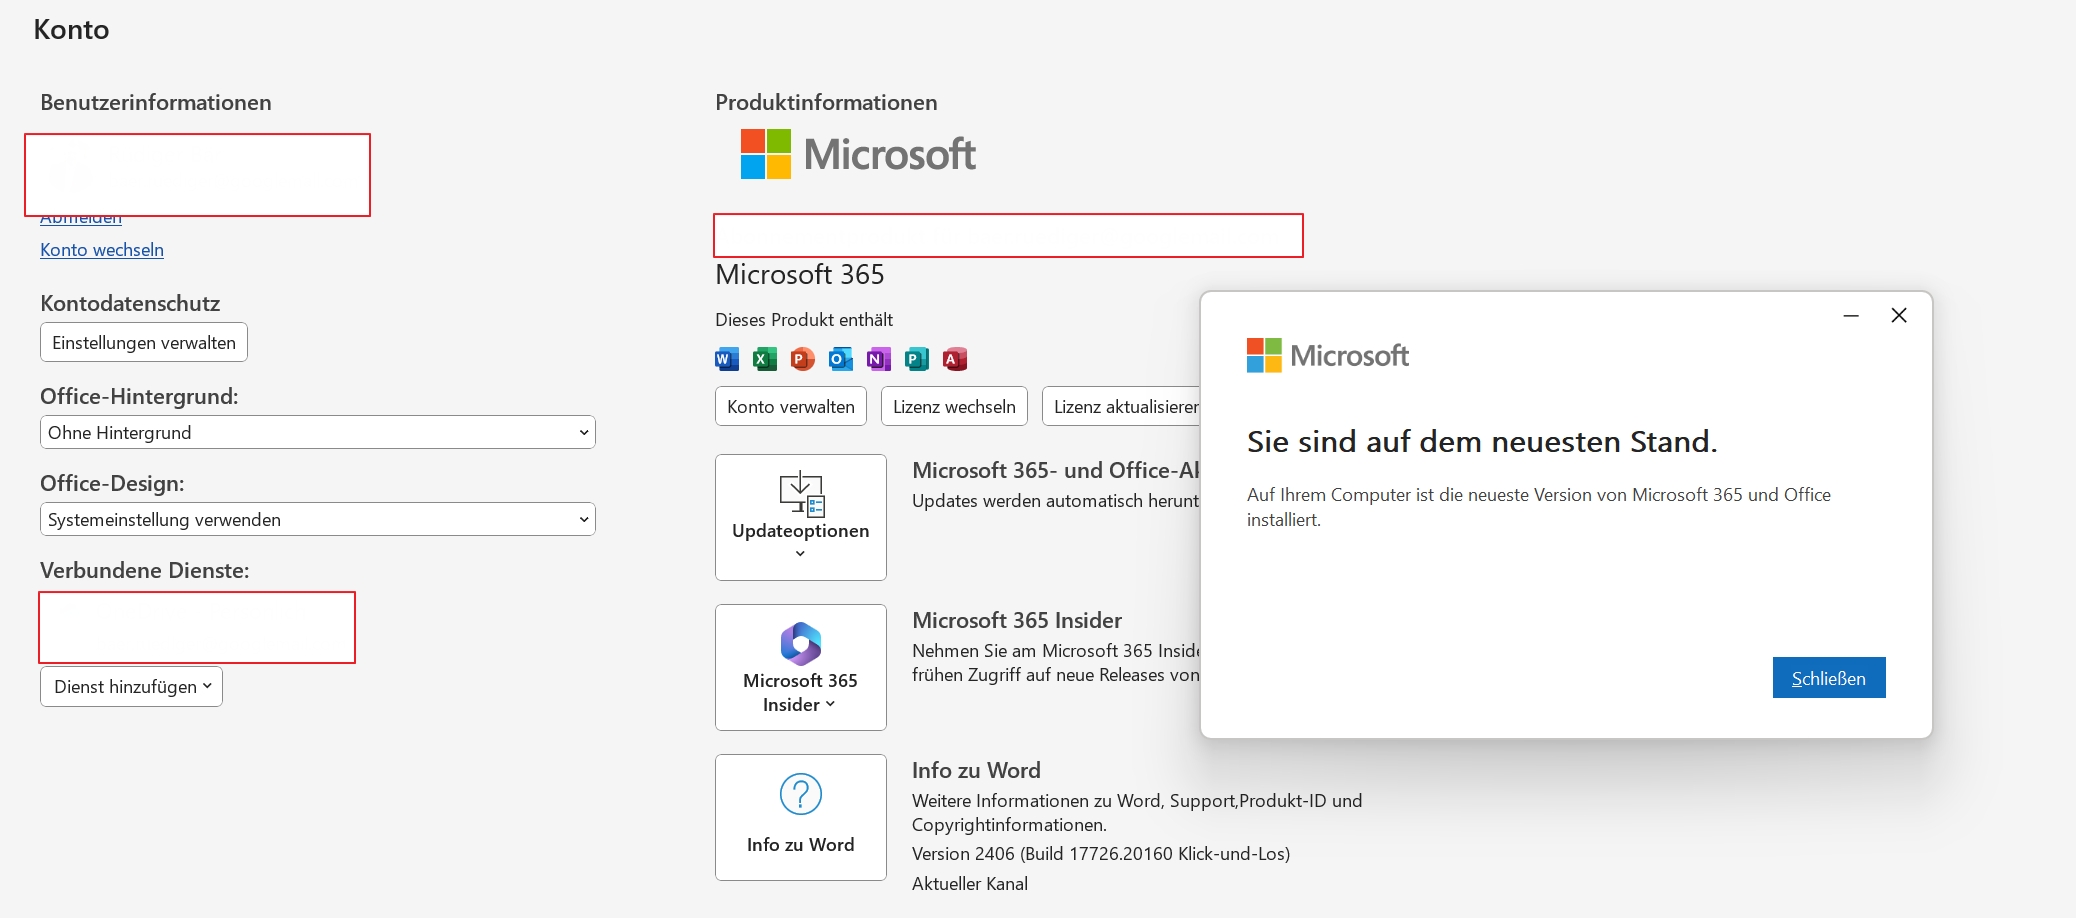The image size is (2076, 918).
Task: Click the Verbundene Dienste heading
Action: click(x=145, y=570)
